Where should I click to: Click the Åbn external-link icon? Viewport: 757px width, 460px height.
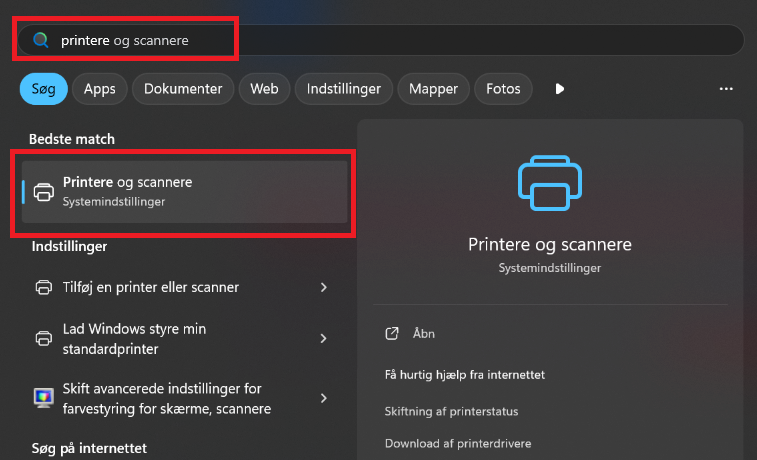[393, 333]
